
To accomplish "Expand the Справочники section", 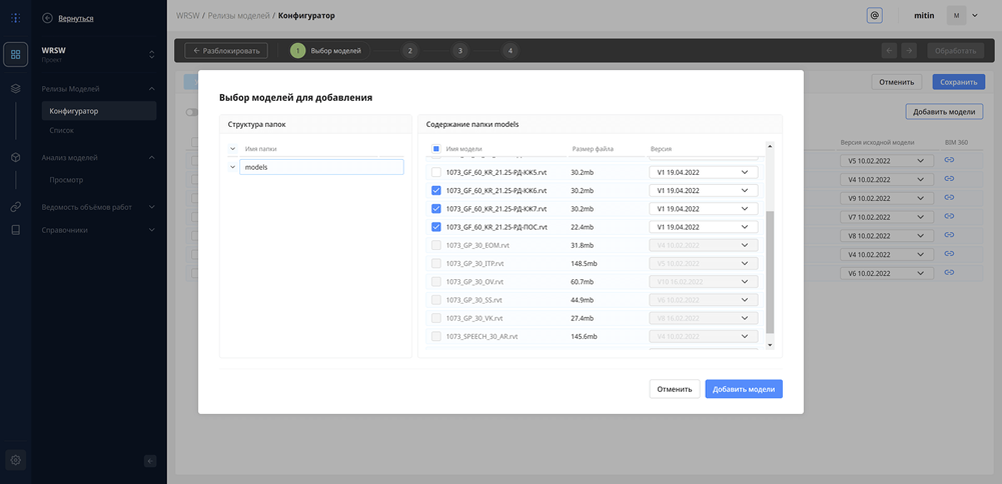I will pos(152,230).
